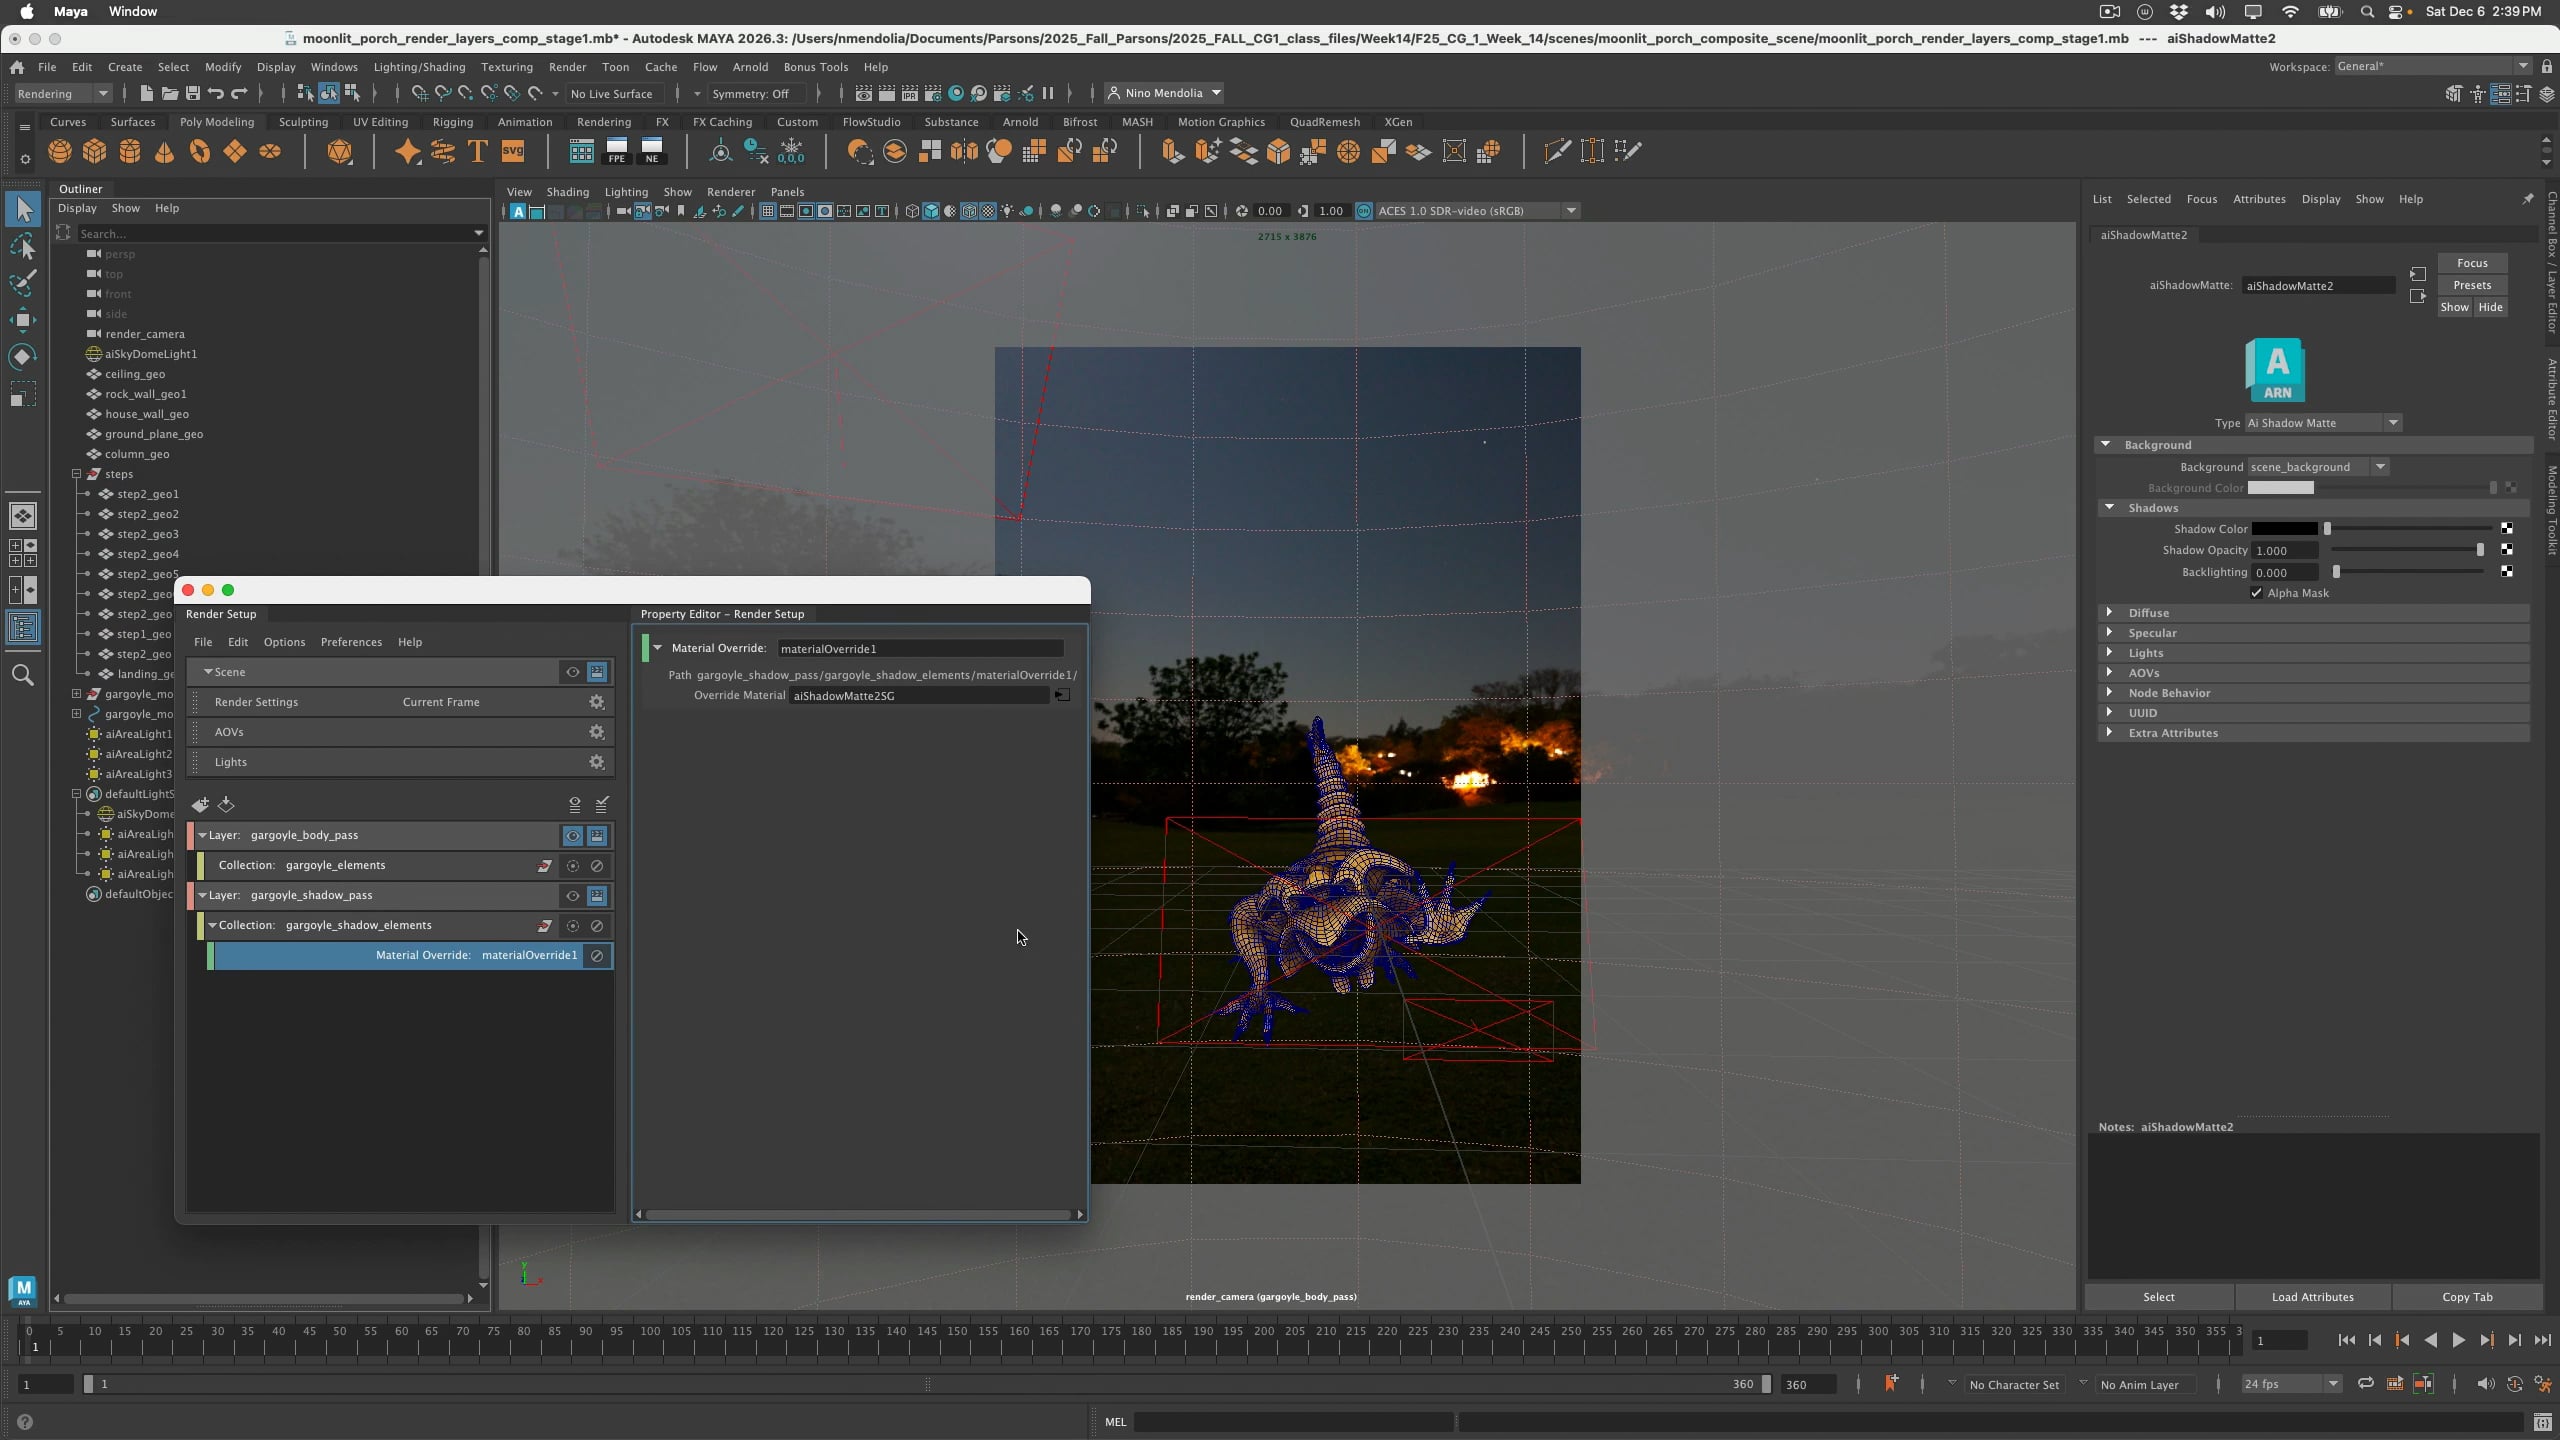Click the play forward button on timeline
This screenshot has height=1440, width=2560.
(2459, 1340)
